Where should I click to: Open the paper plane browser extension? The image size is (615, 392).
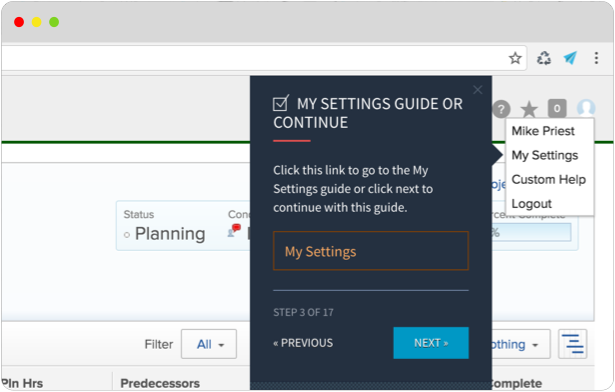tap(570, 58)
